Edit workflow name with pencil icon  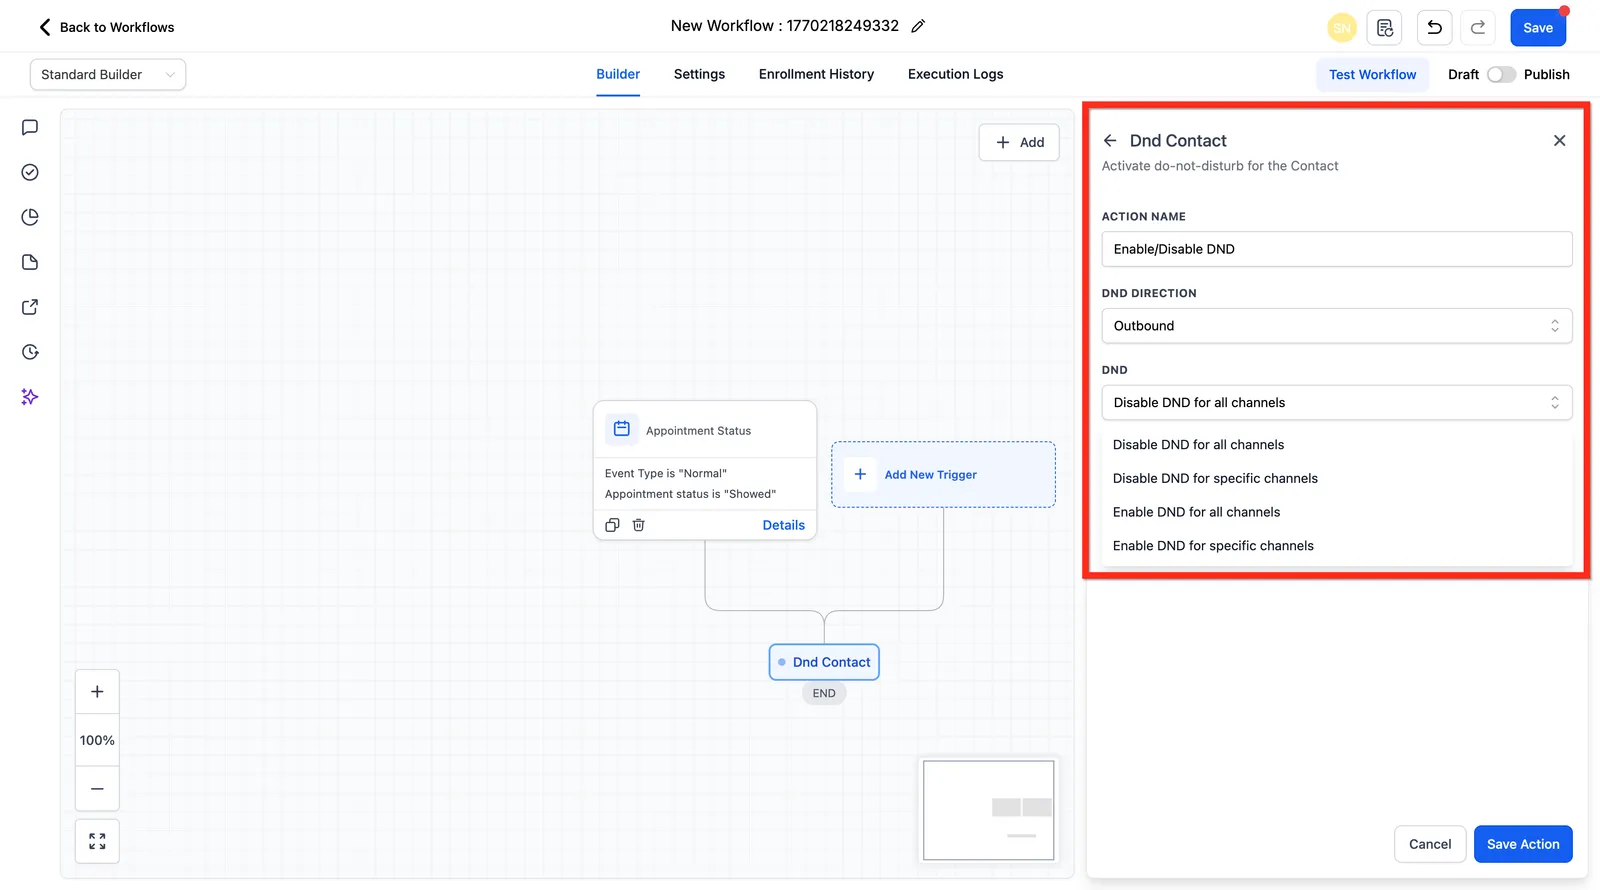coord(918,26)
